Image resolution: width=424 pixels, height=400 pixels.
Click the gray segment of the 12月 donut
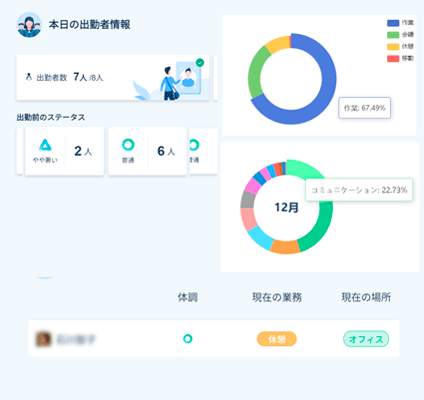click(x=248, y=199)
